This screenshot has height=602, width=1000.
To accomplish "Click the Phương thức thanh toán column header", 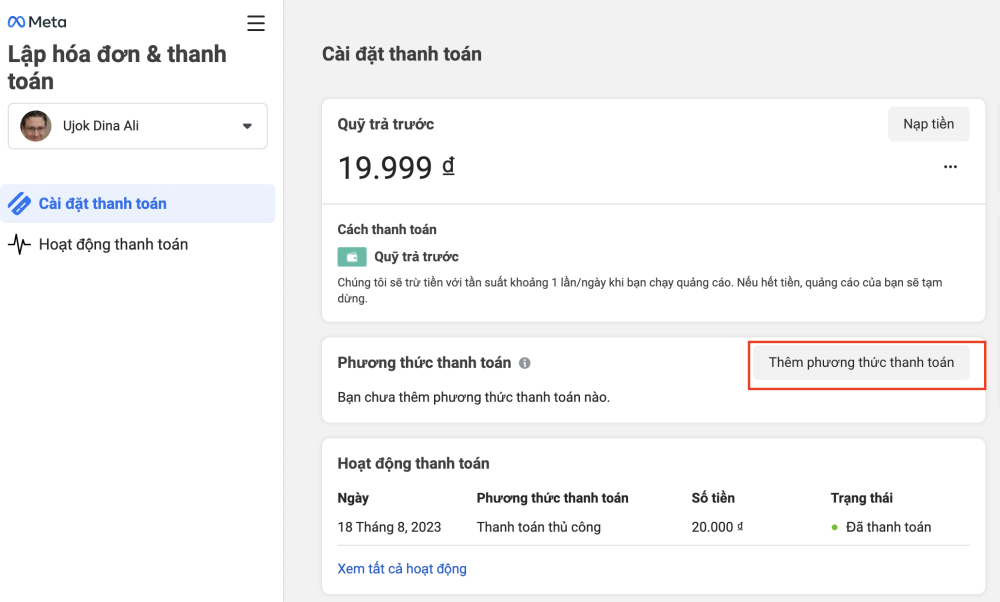I will click(552, 498).
